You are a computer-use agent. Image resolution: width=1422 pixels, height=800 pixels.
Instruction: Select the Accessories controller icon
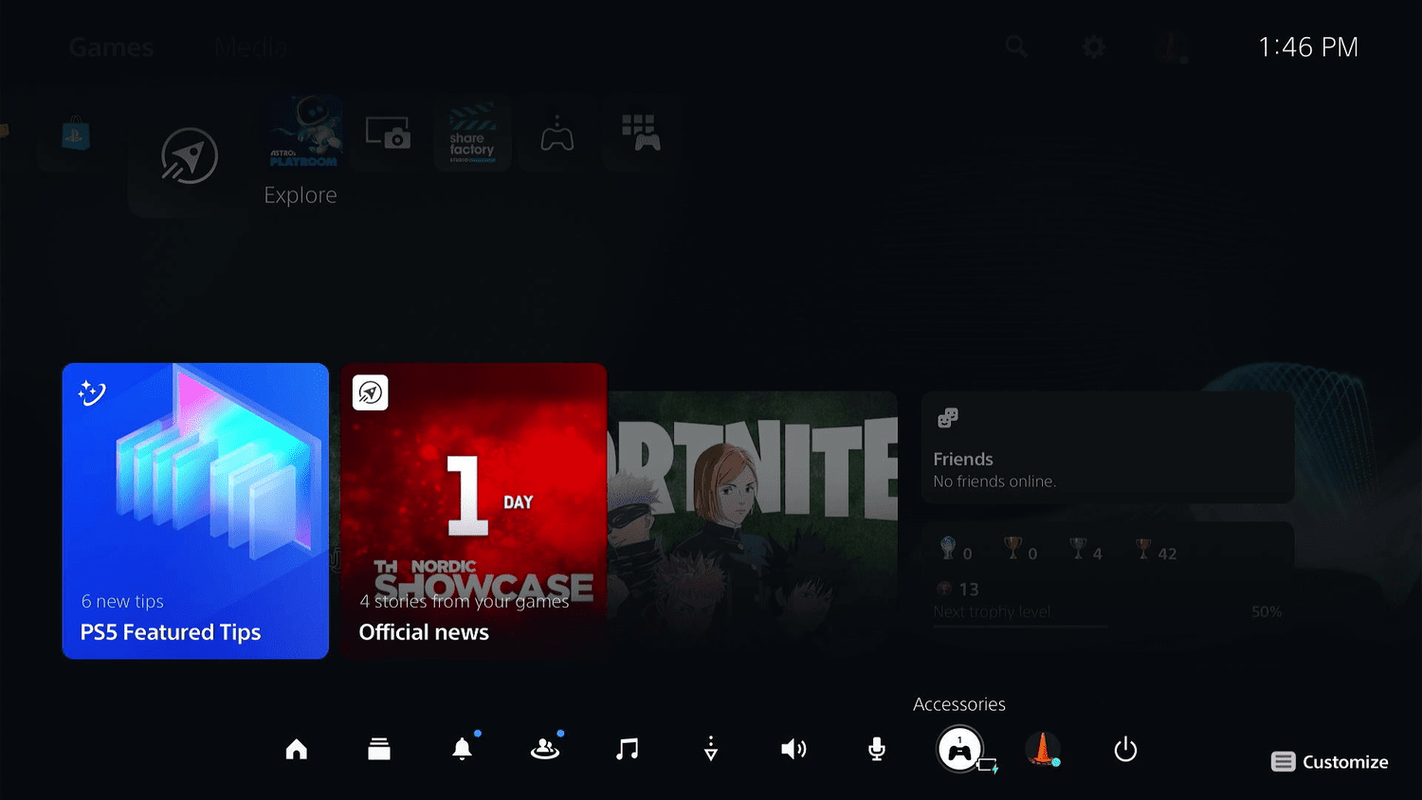point(959,749)
